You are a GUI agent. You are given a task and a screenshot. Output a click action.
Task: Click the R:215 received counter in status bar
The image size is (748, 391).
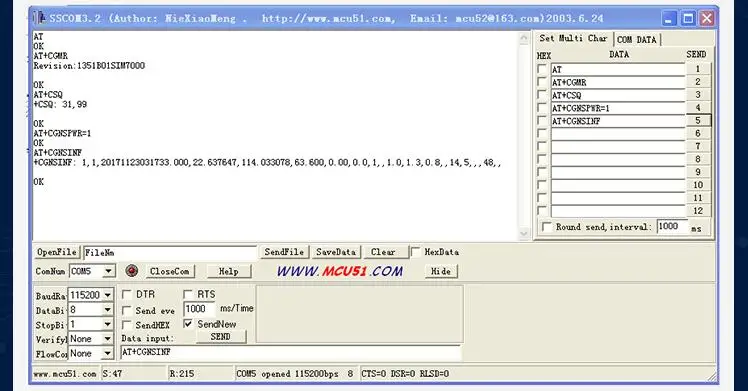click(x=182, y=374)
